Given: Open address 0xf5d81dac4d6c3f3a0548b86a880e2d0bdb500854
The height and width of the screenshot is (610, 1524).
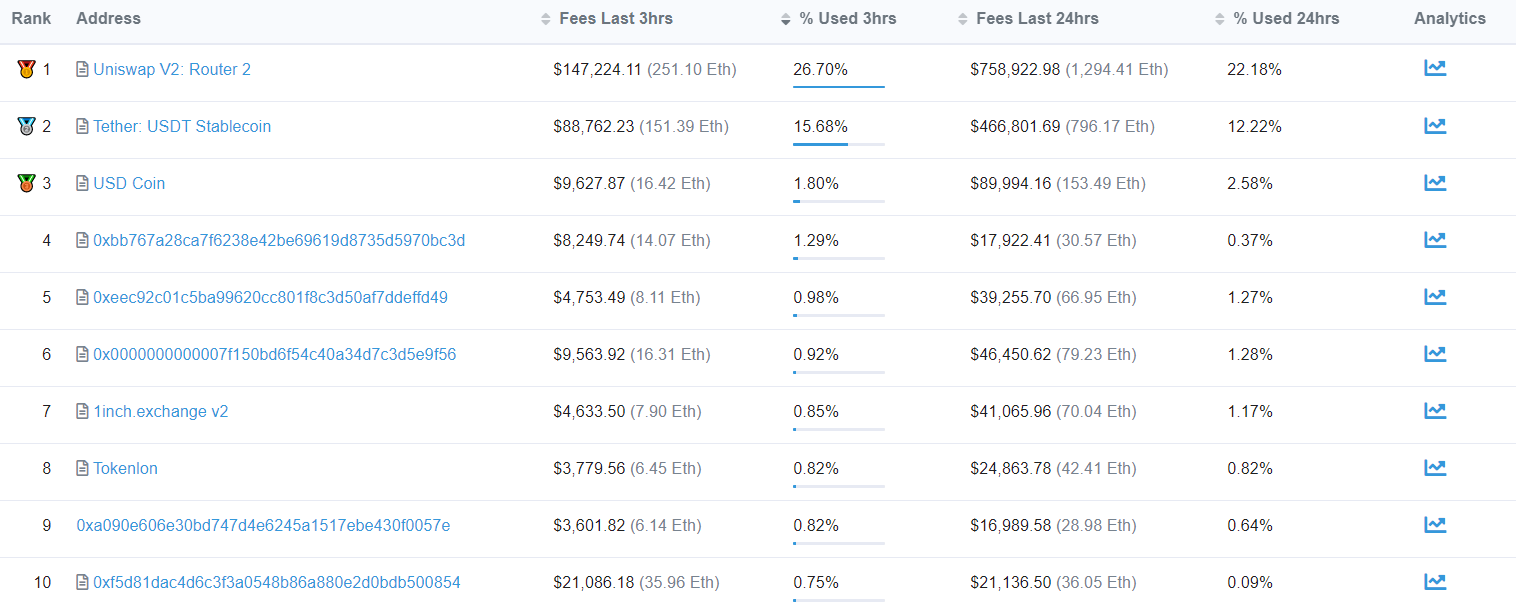Looking at the screenshot, I should point(277,582).
